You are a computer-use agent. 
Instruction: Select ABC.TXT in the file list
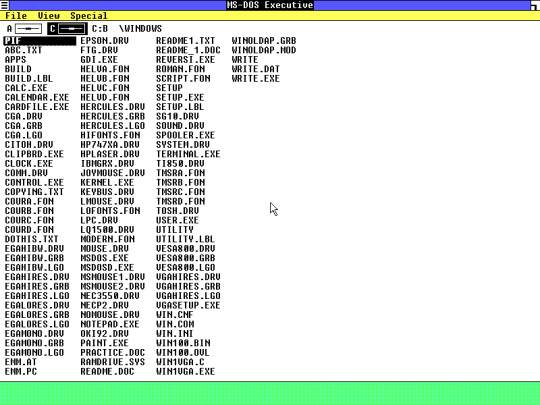click(23, 50)
